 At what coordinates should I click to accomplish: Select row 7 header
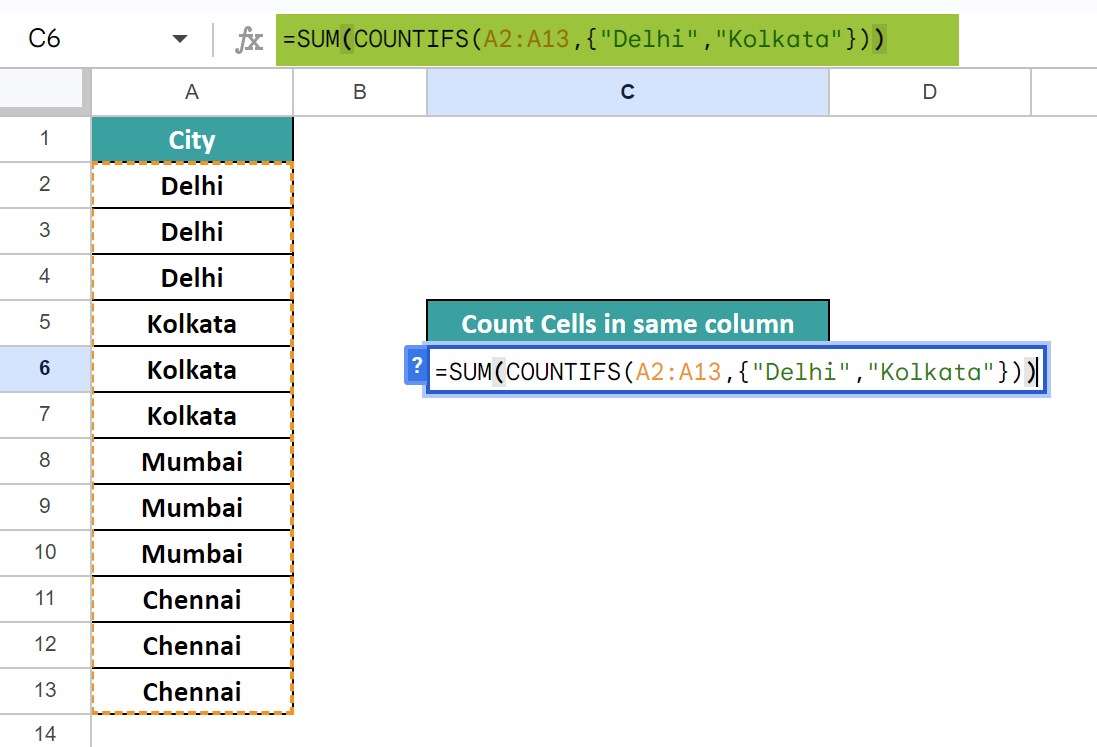[x=45, y=415]
